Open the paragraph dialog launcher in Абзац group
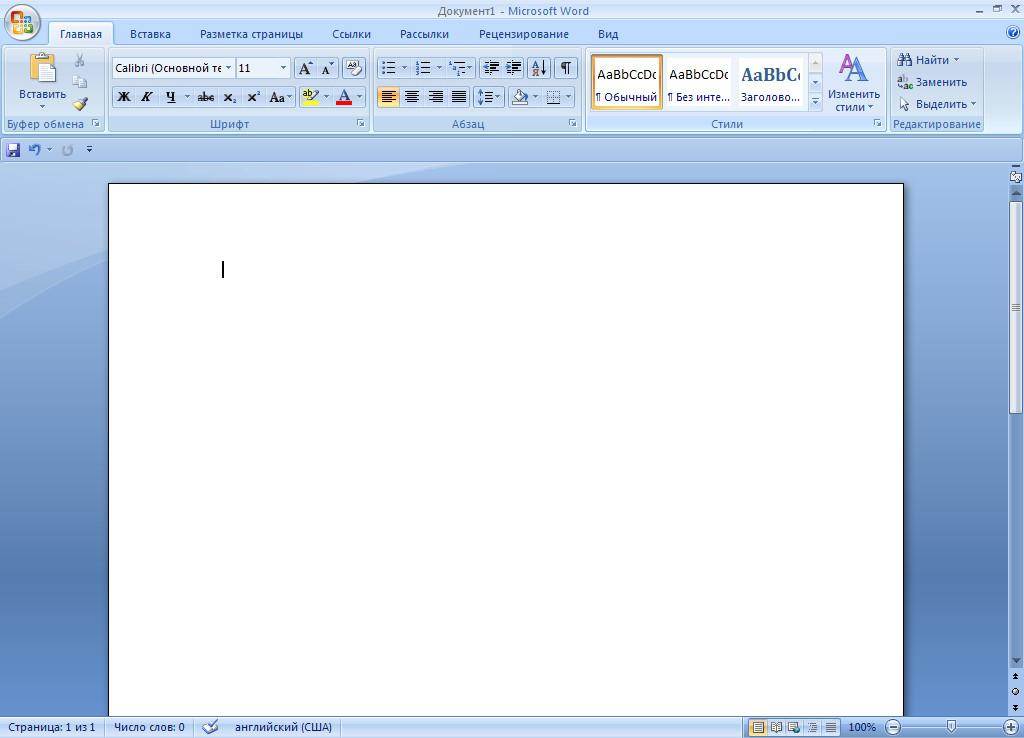The image size is (1024, 738). click(573, 123)
